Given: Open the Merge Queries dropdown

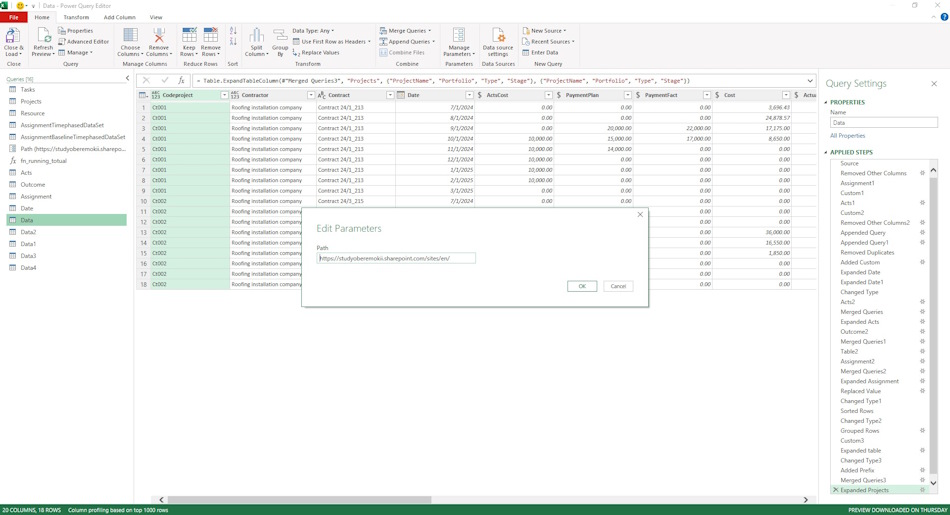Looking at the screenshot, I should click(x=405, y=31).
